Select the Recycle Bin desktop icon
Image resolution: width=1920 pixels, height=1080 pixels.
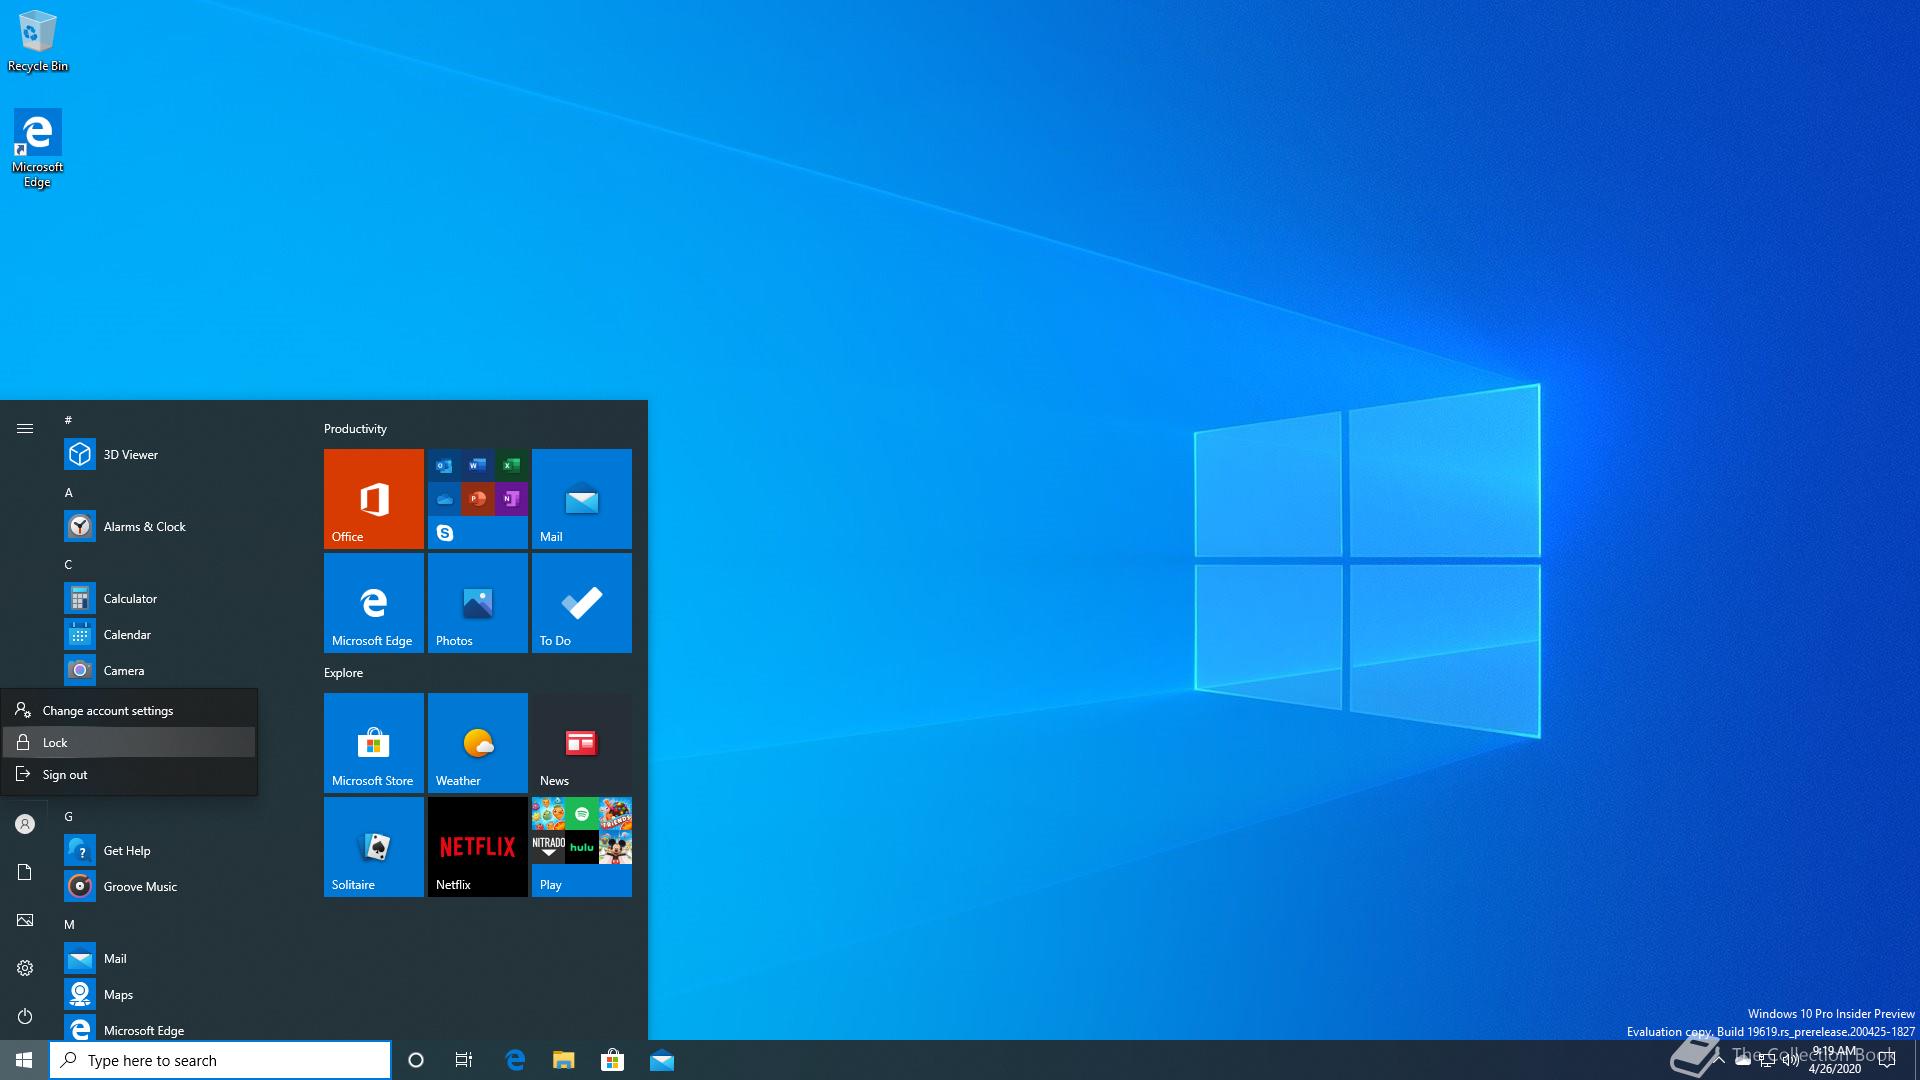38,41
